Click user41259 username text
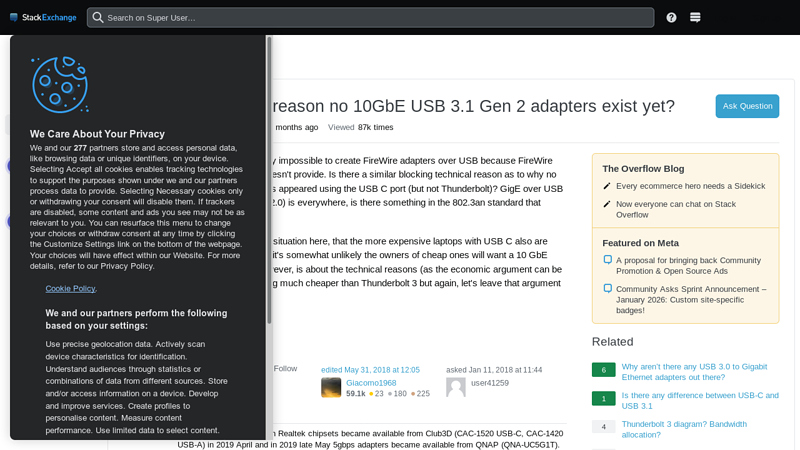The height and width of the screenshot is (450, 800). tap(490, 383)
